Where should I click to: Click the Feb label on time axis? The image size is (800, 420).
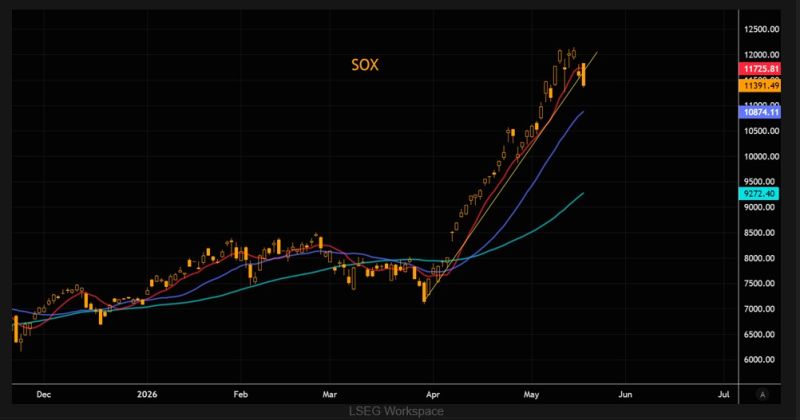coord(240,394)
